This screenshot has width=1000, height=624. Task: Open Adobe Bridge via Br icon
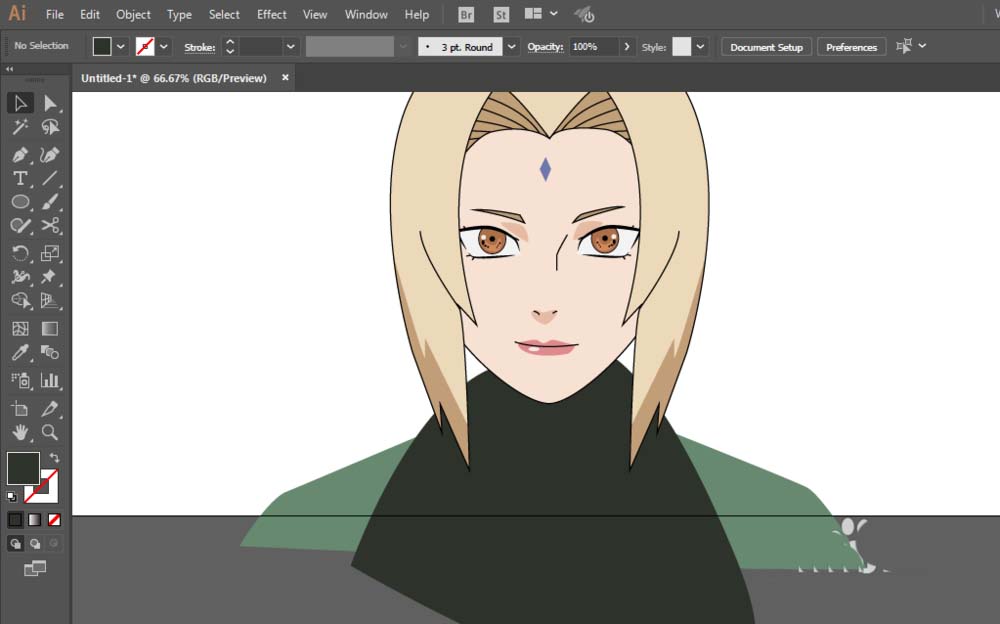point(466,15)
